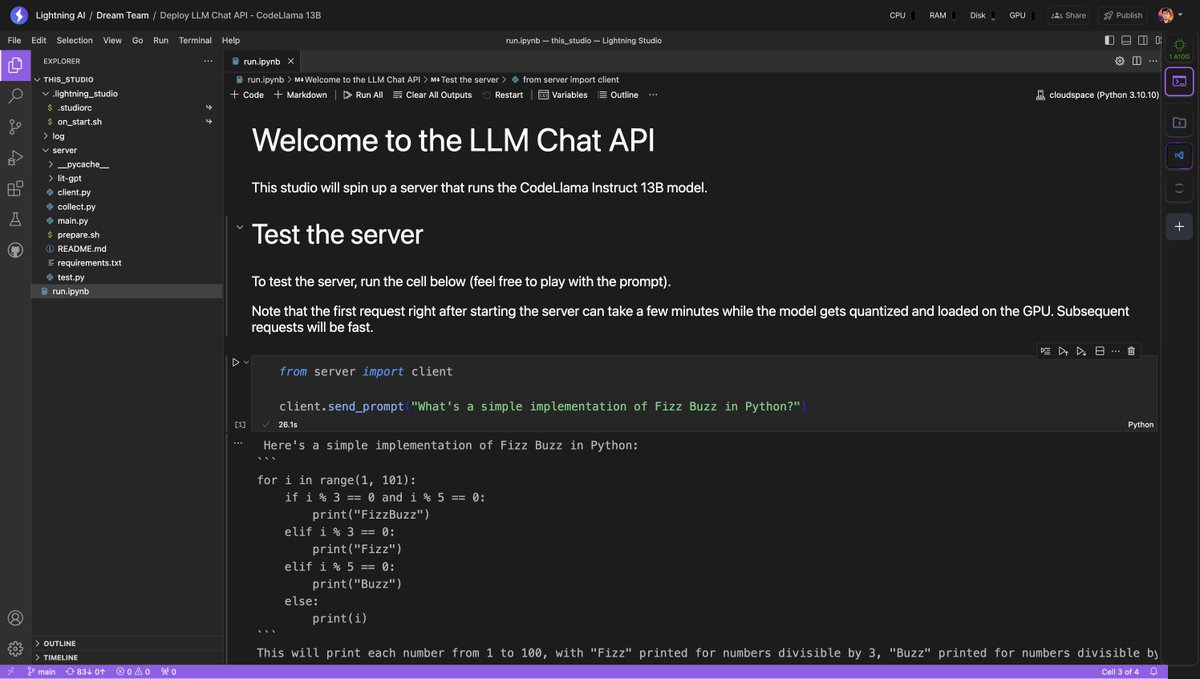Collapse the Test the server section
The image size is (1200, 679).
click(x=239, y=228)
